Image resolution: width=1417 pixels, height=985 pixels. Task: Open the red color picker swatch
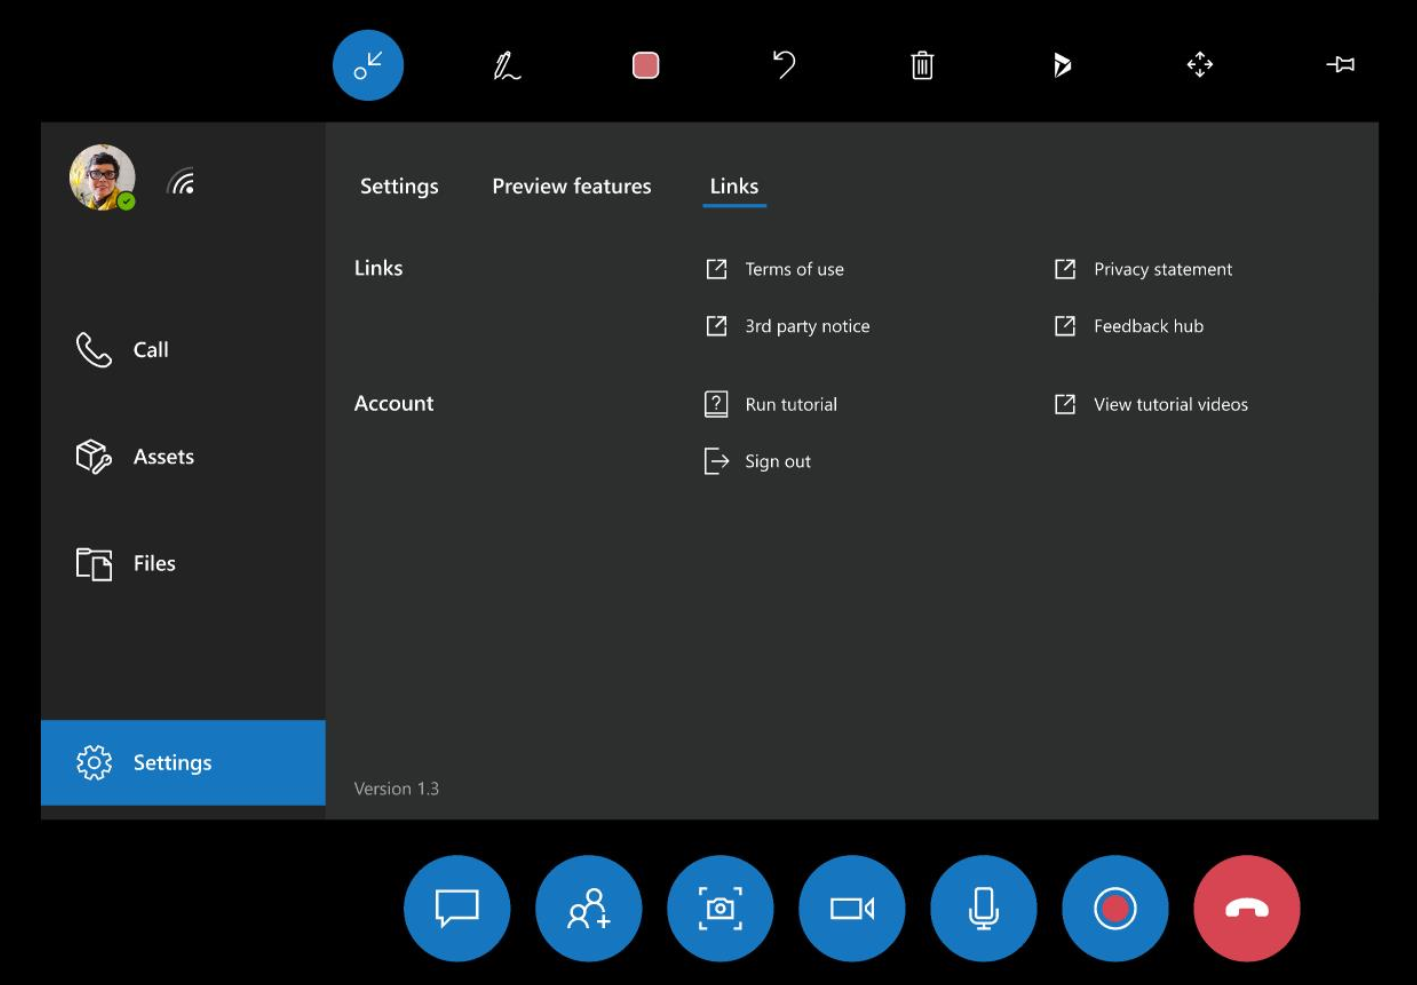tap(646, 66)
